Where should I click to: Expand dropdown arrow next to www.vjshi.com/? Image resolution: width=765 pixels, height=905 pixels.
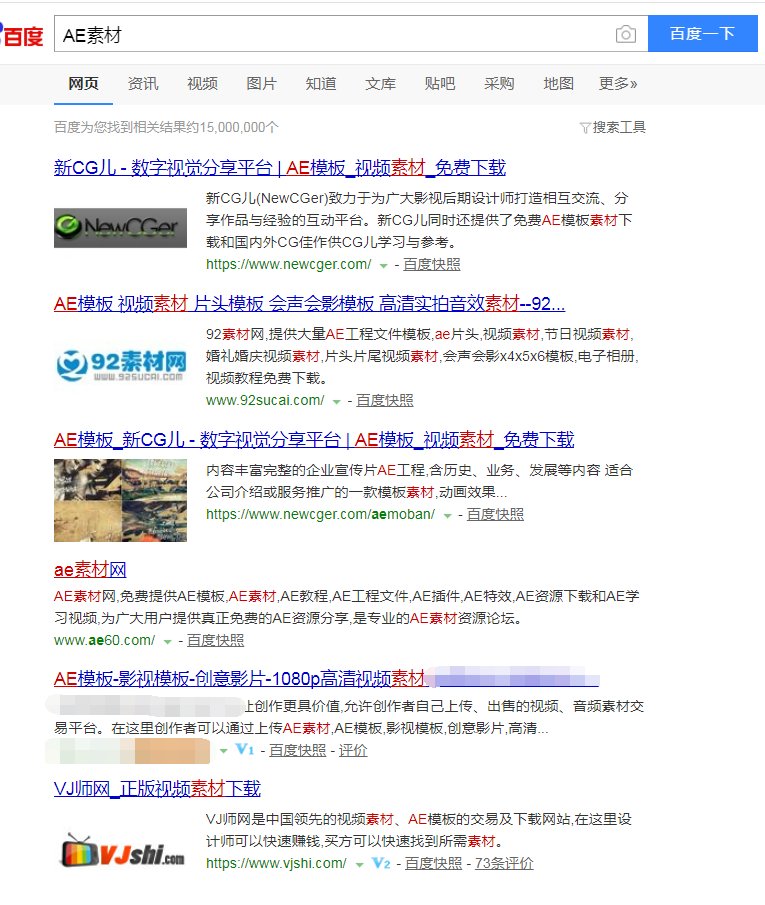tap(359, 865)
